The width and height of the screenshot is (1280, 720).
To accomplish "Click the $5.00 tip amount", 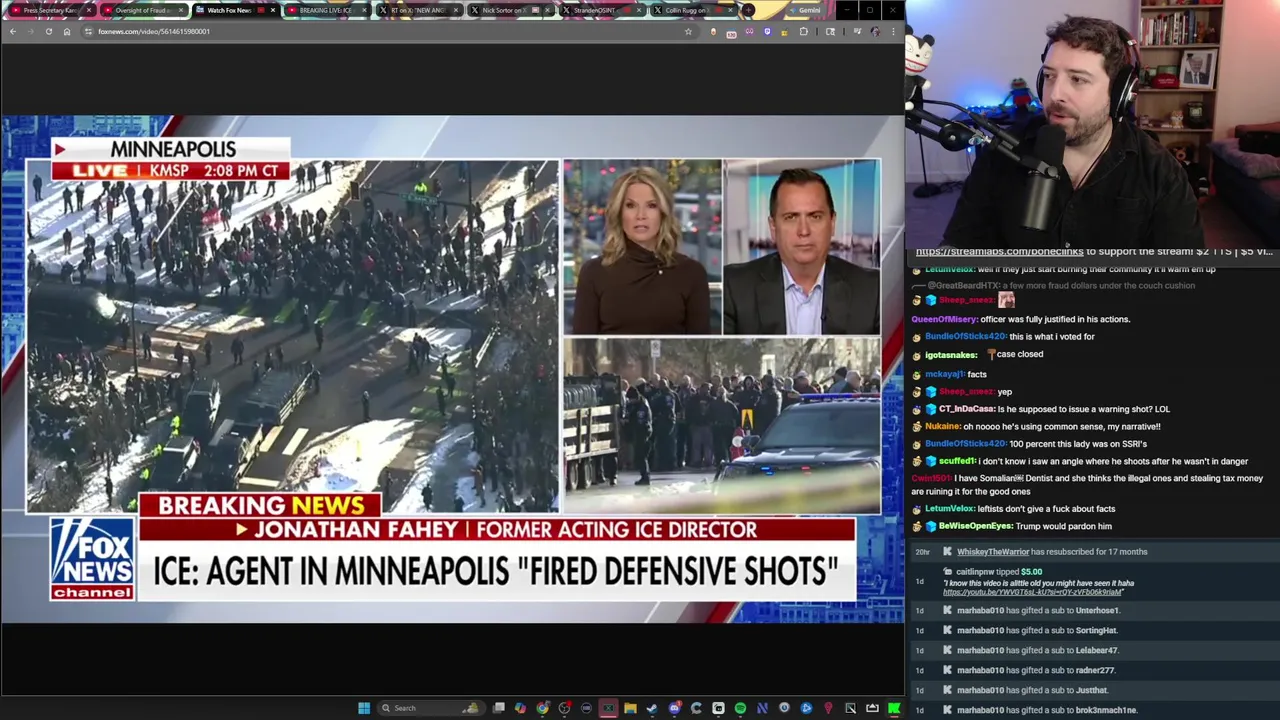I will click(x=1030, y=572).
